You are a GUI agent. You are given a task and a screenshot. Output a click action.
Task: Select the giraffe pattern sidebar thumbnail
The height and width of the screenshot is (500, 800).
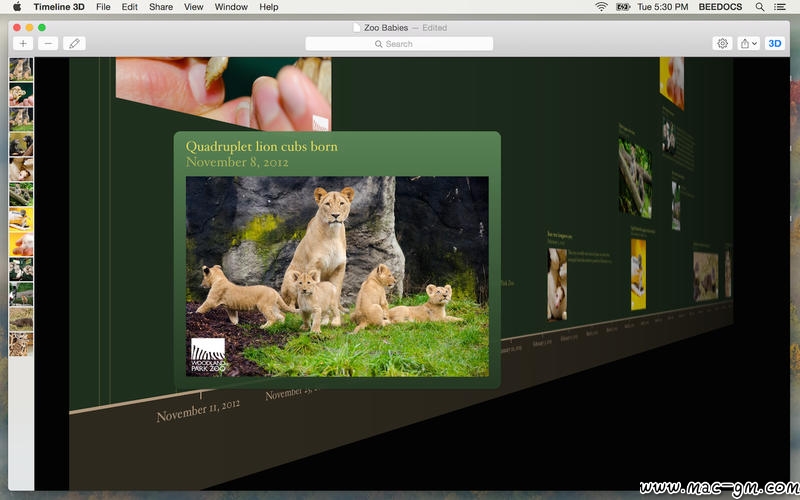click(x=21, y=344)
